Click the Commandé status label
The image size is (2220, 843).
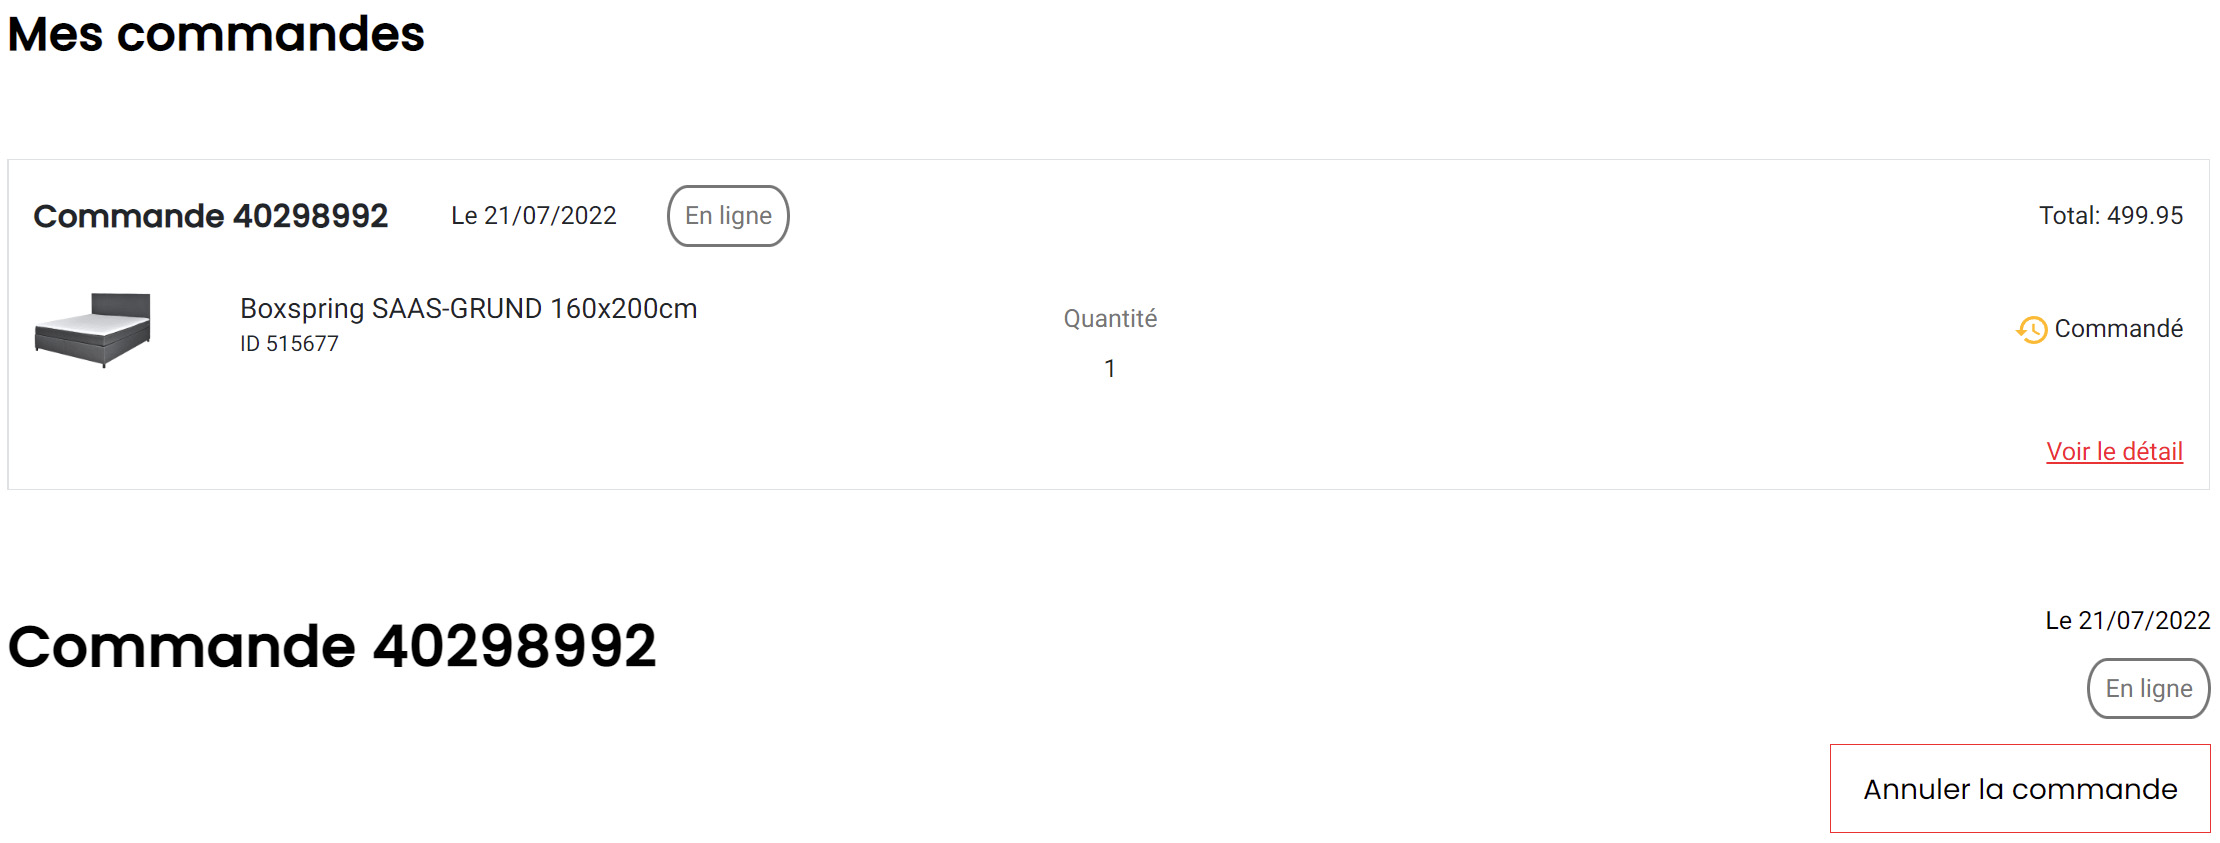pyautogui.click(x=2118, y=329)
